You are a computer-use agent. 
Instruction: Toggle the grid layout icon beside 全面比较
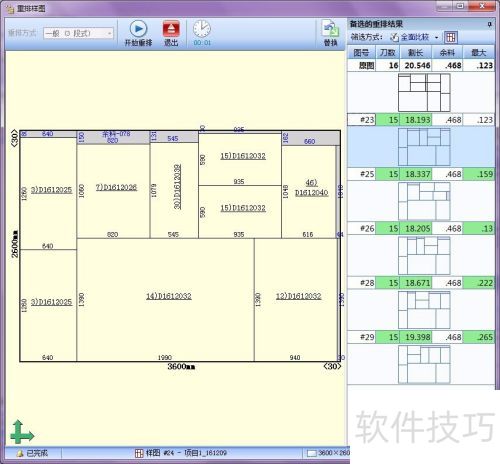451,37
